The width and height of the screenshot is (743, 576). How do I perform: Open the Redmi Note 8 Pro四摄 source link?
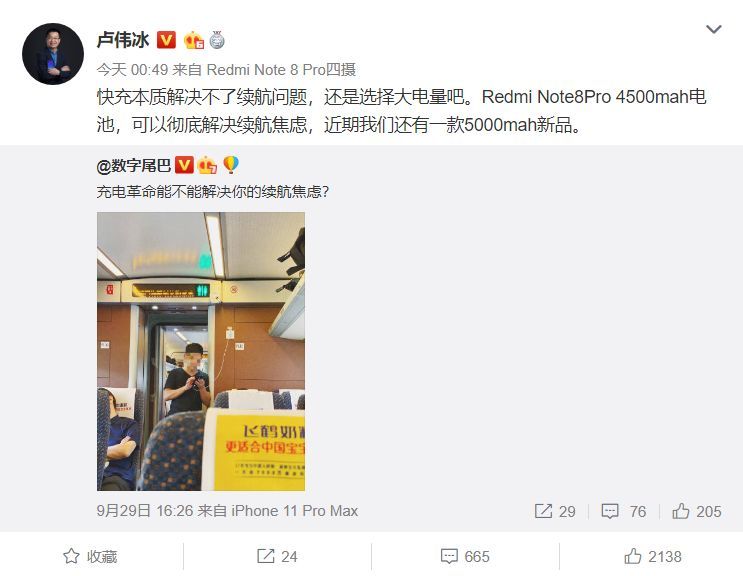(x=281, y=70)
